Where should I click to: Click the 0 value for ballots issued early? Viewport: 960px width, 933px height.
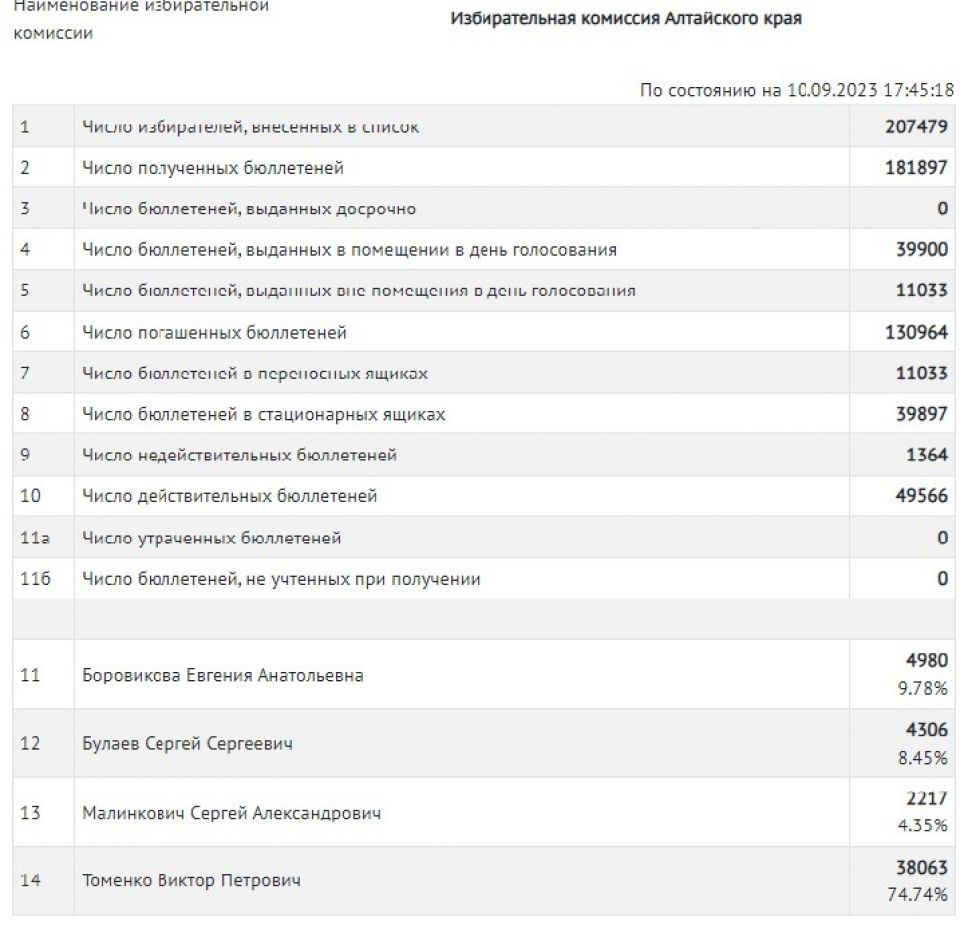[942, 209]
